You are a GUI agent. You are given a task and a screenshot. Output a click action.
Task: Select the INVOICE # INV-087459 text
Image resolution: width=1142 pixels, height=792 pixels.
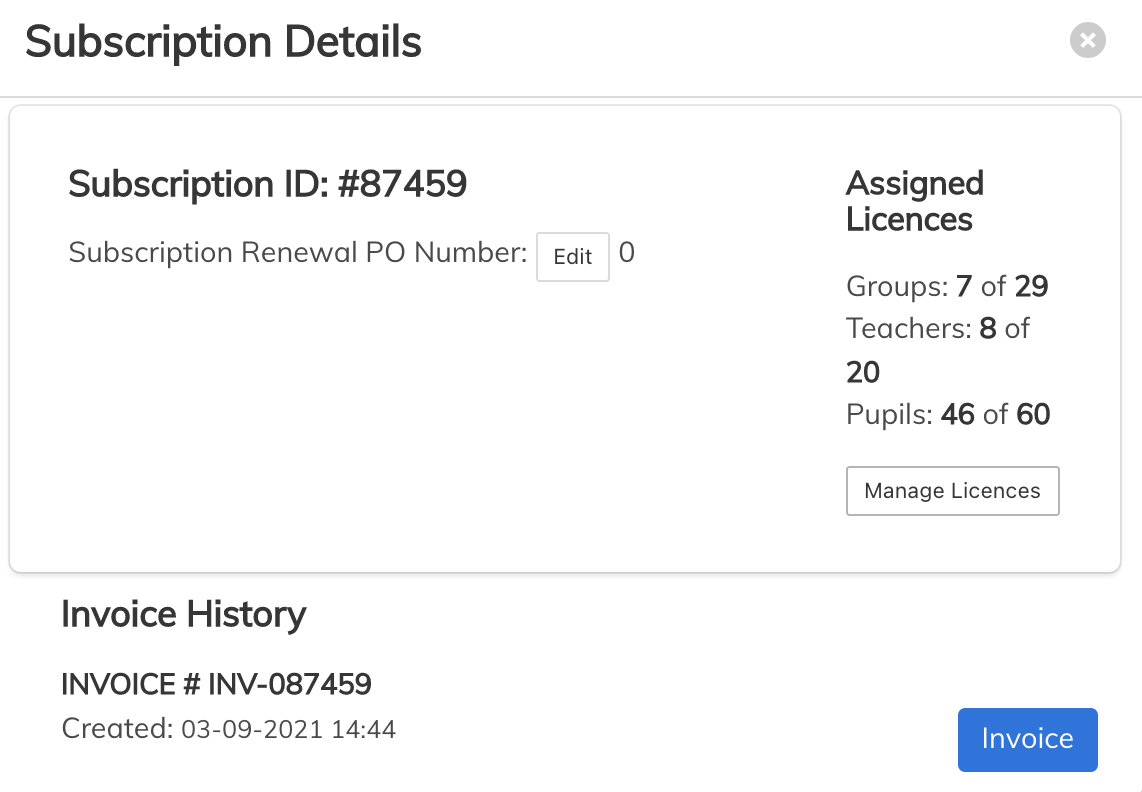[216, 684]
